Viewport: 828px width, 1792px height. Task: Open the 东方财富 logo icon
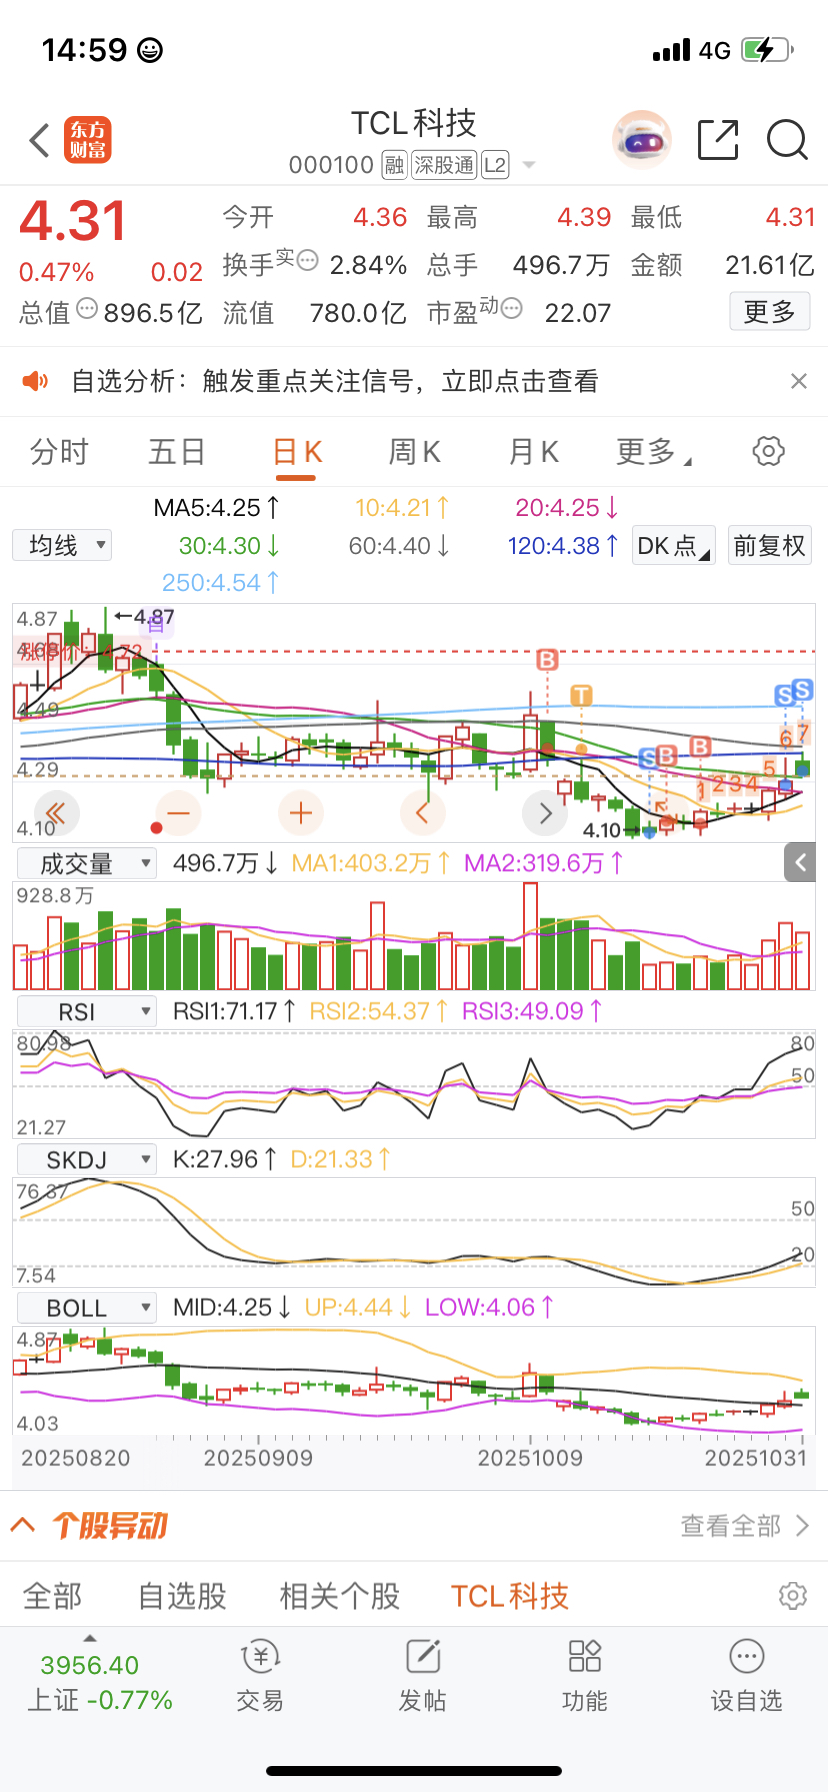tap(88, 140)
